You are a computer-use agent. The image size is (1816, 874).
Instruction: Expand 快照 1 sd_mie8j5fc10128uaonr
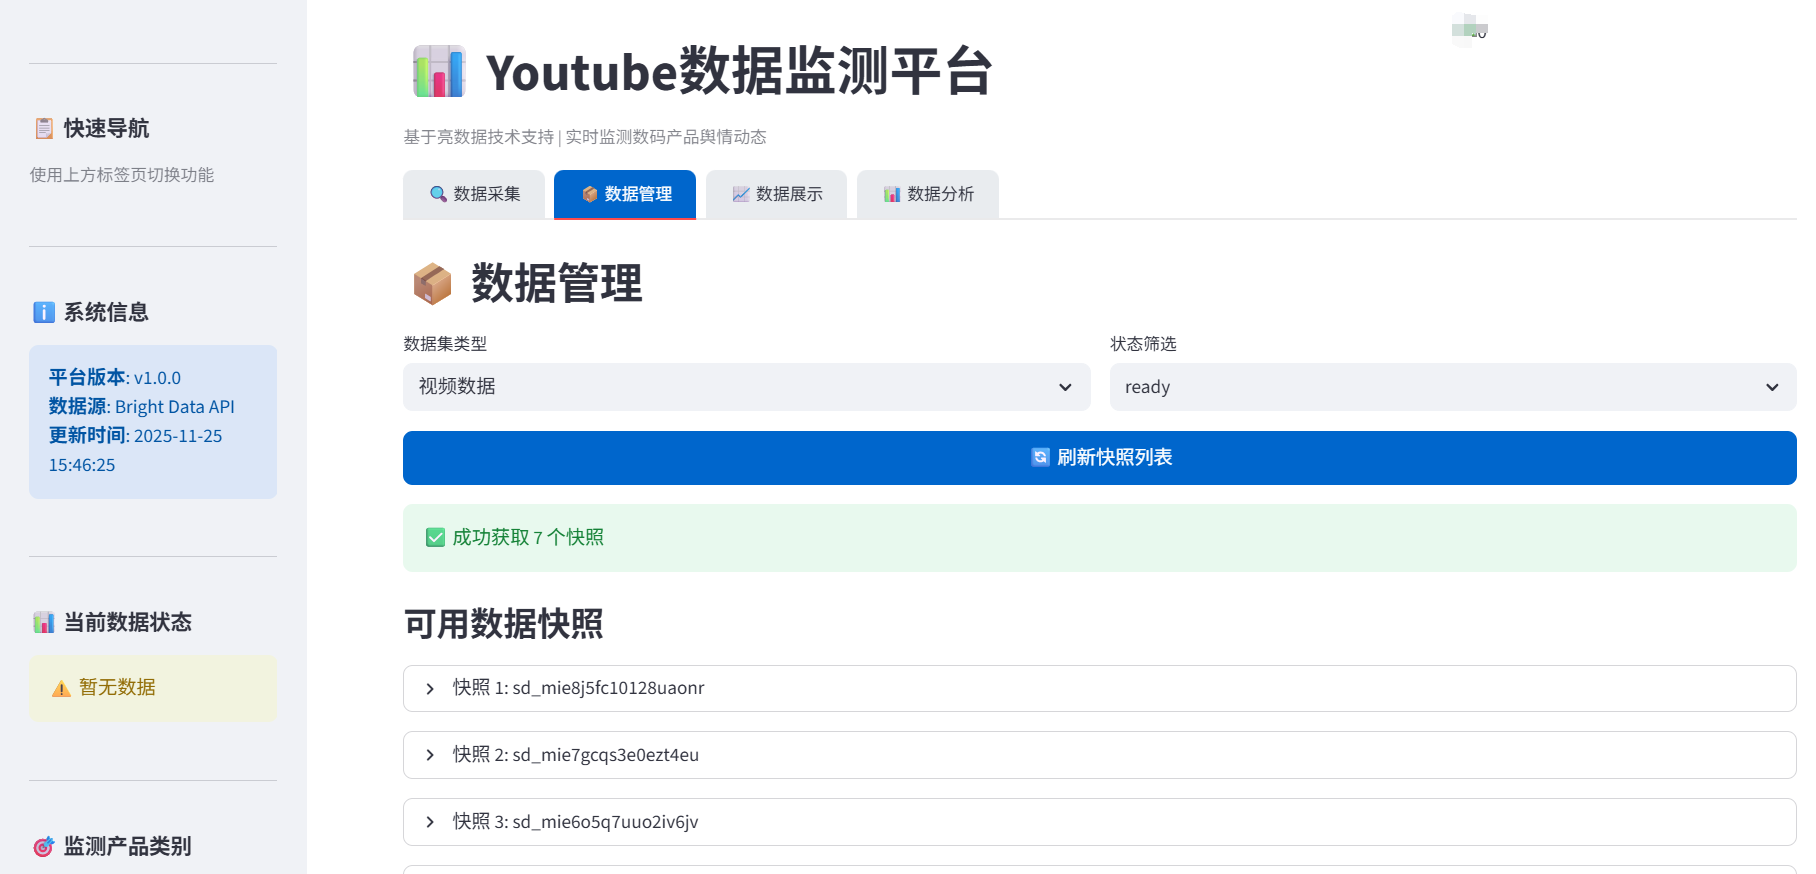(x=1100, y=688)
